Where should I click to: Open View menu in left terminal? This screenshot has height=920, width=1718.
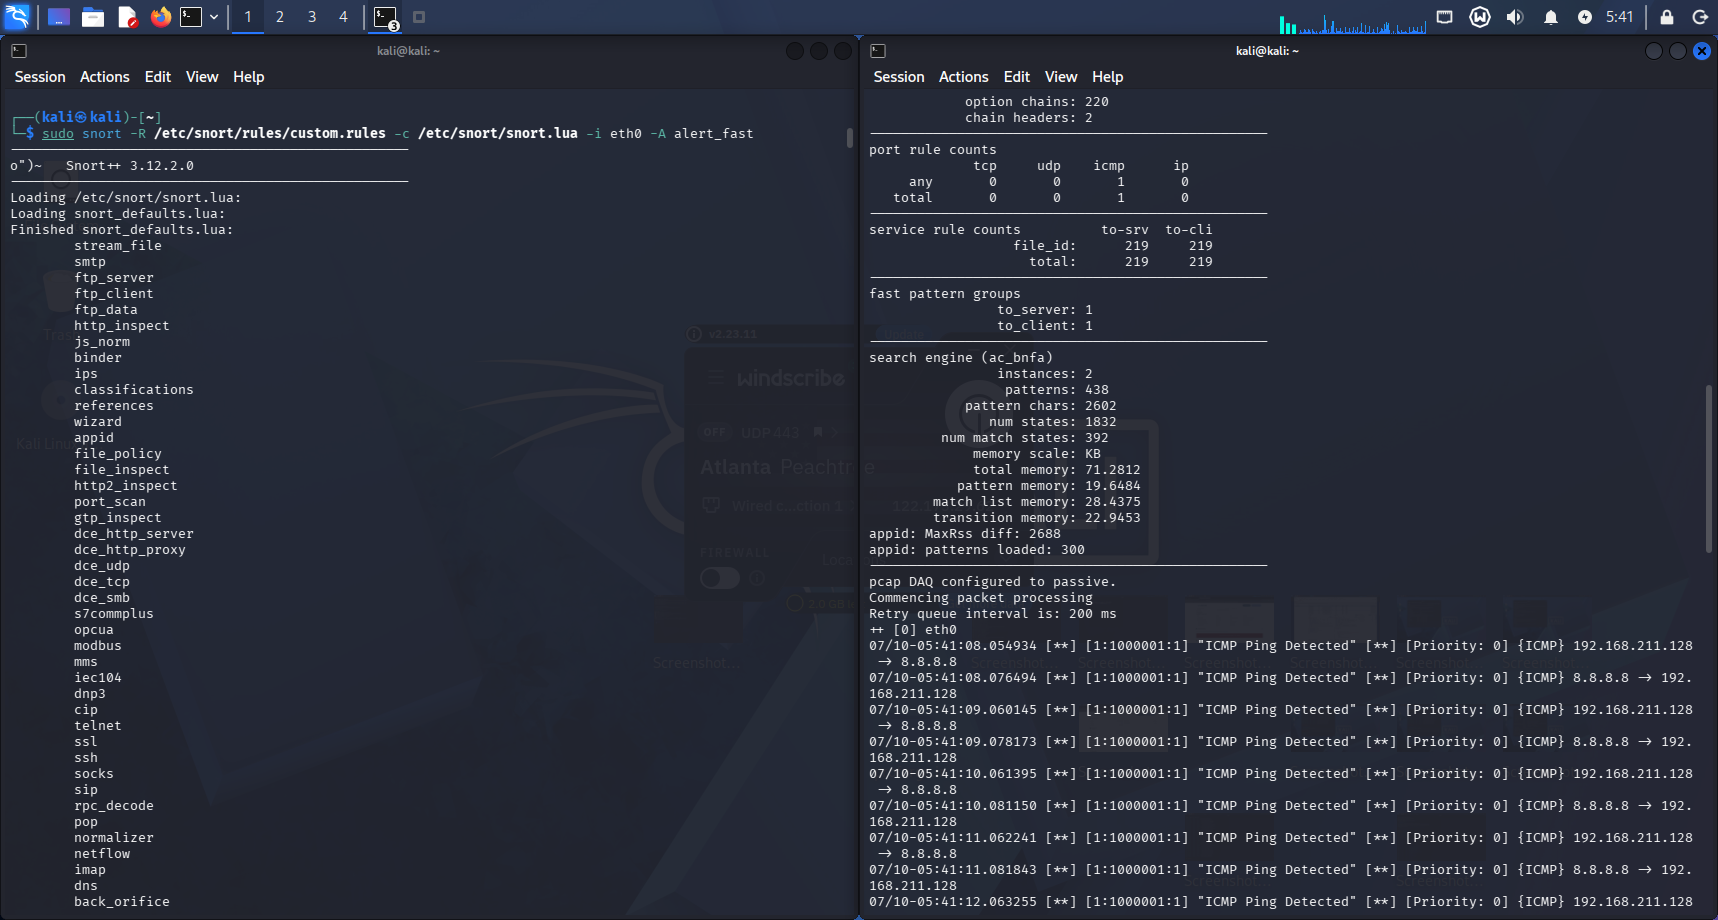point(202,77)
